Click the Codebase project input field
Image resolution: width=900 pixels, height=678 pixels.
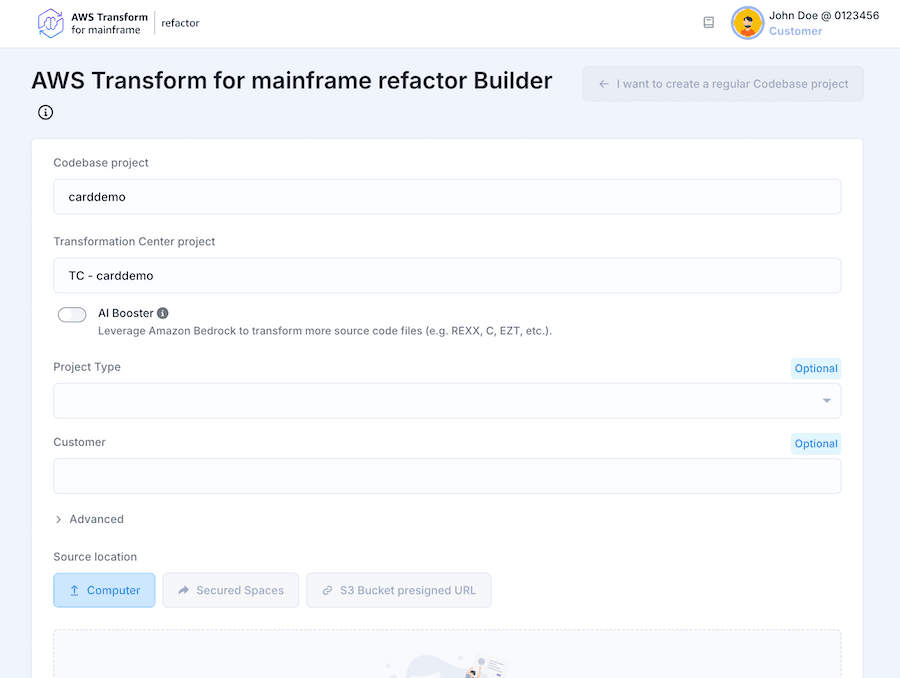click(446, 197)
